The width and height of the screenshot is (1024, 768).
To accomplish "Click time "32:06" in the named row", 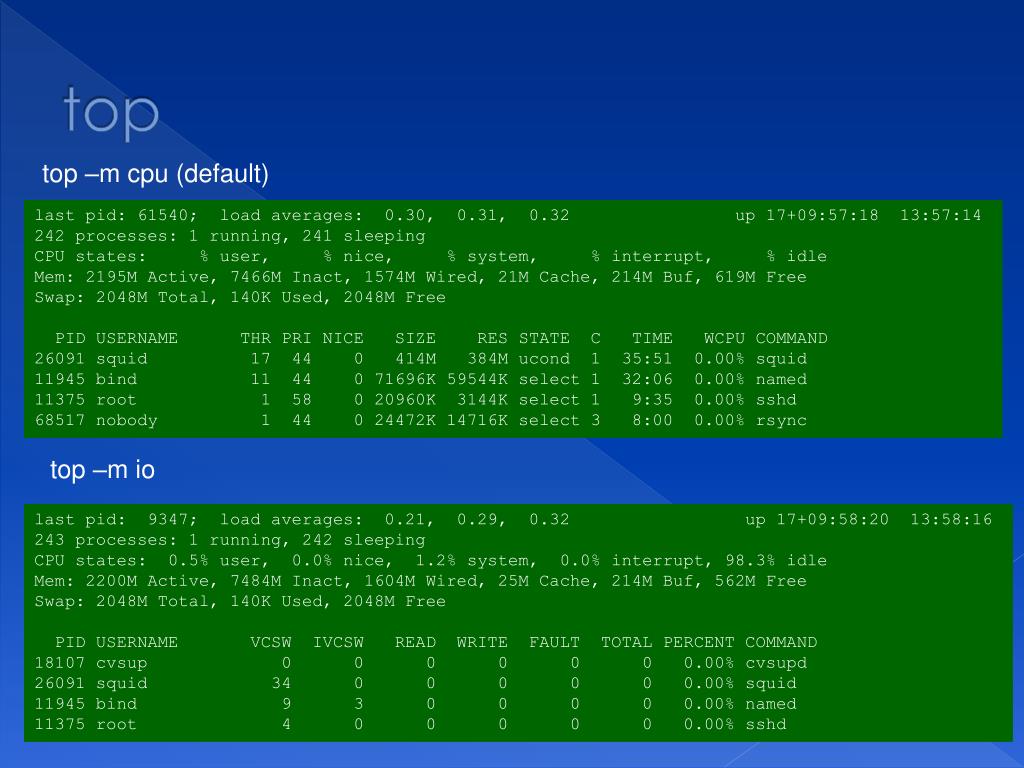I will pos(647,379).
